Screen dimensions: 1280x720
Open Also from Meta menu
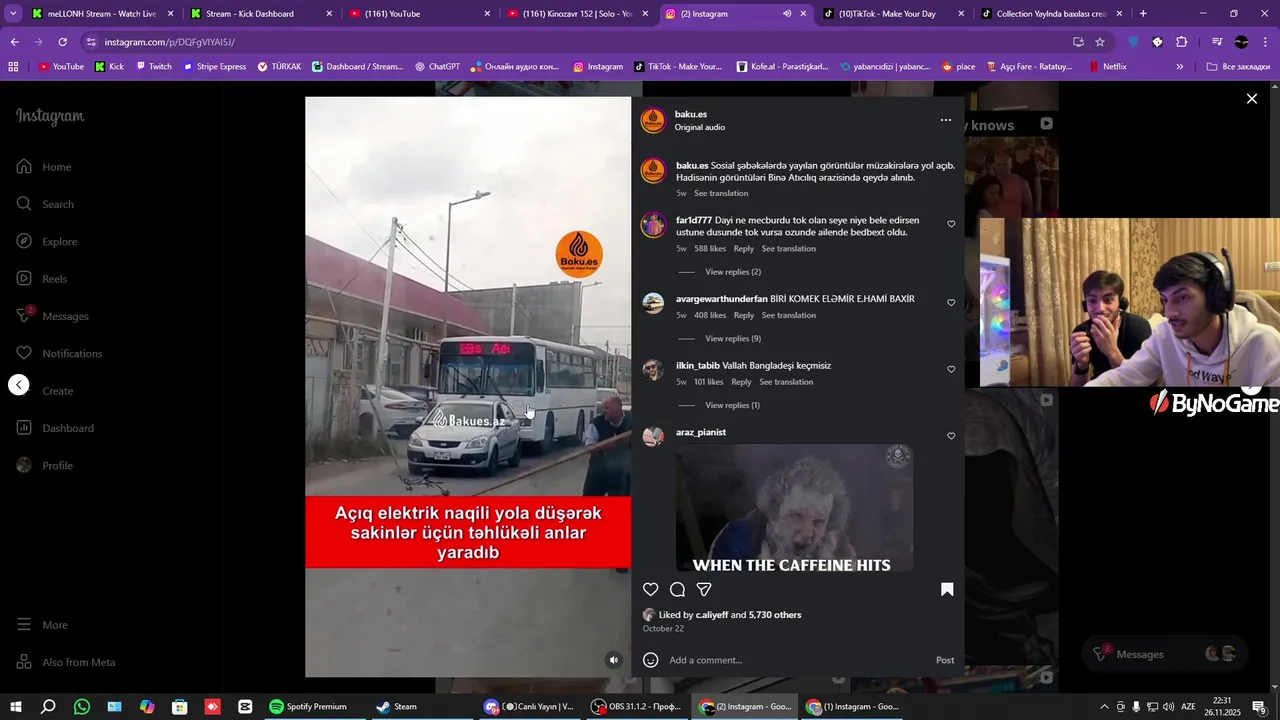click(65, 662)
